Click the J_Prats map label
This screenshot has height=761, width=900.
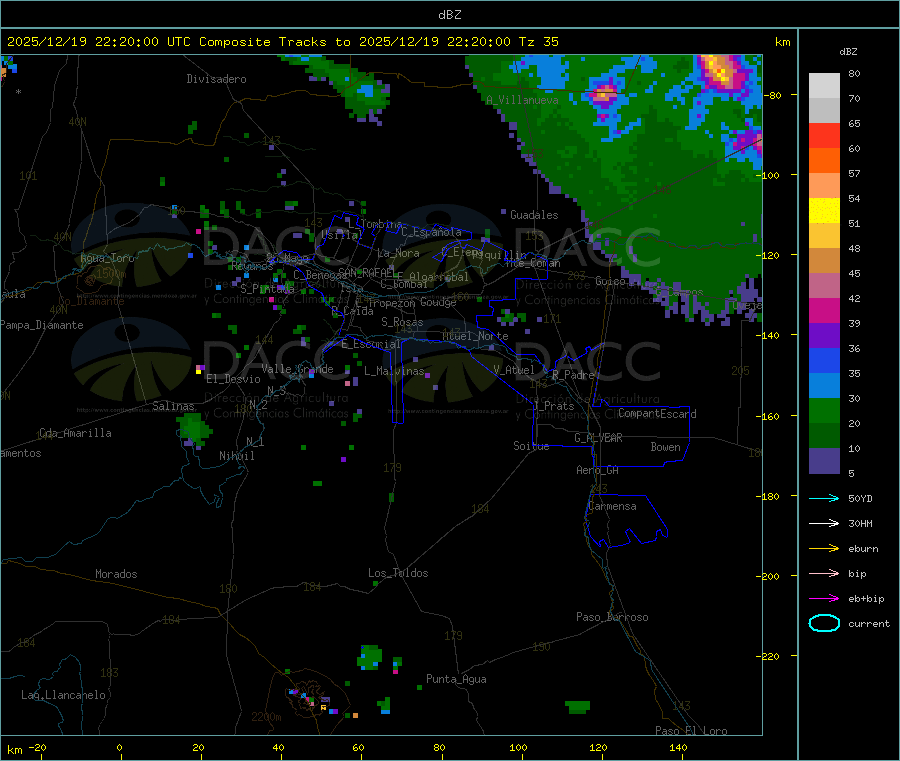click(554, 406)
